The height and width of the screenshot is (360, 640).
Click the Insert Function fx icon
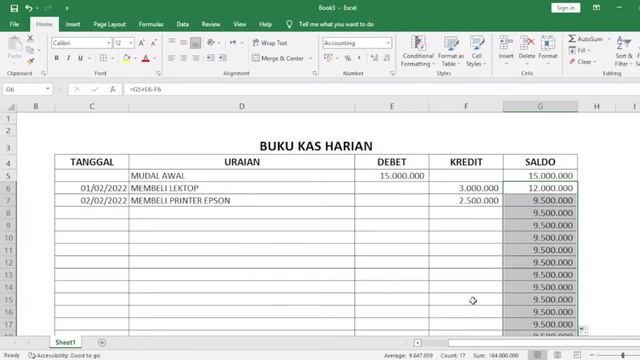[113, 89]
